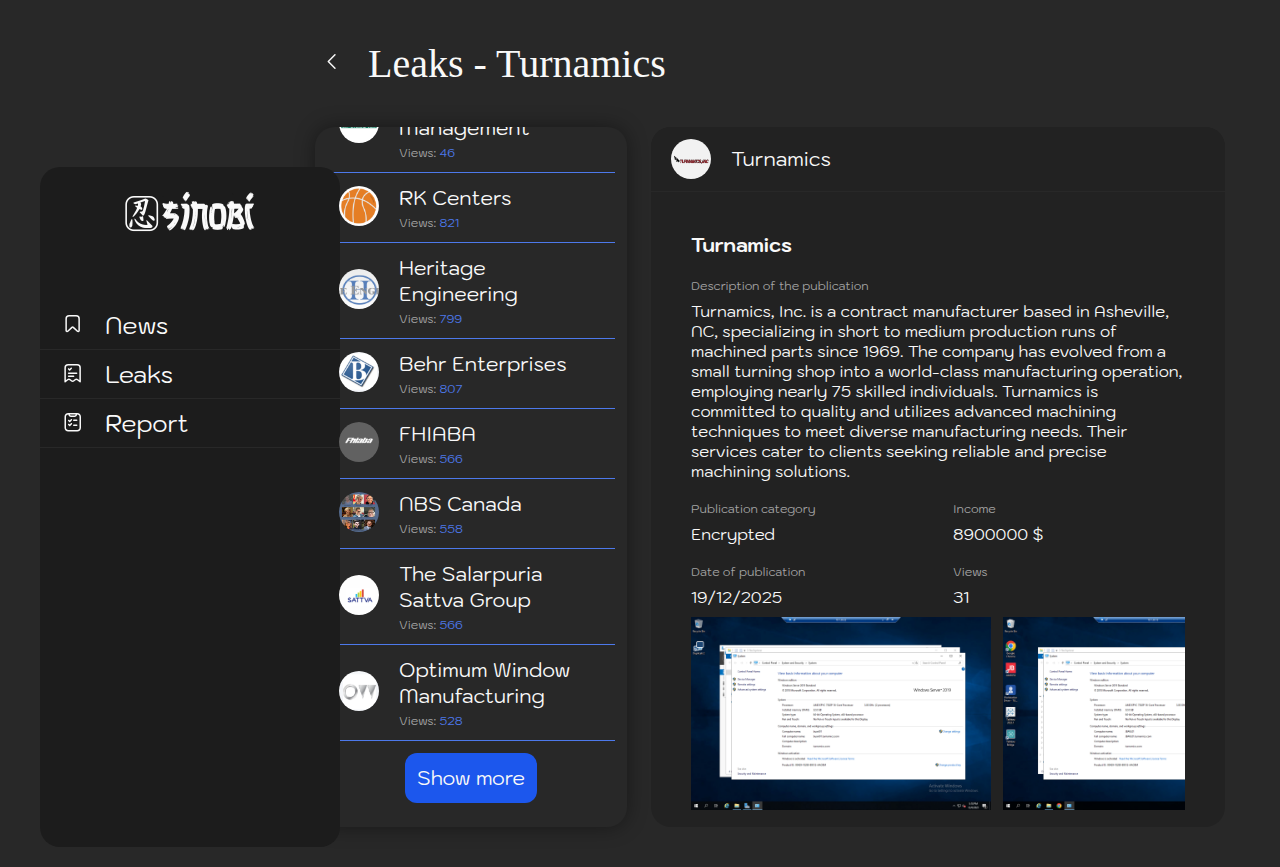
Task: Click the Optimum Window Manufacturing logo
Action: 359,691
